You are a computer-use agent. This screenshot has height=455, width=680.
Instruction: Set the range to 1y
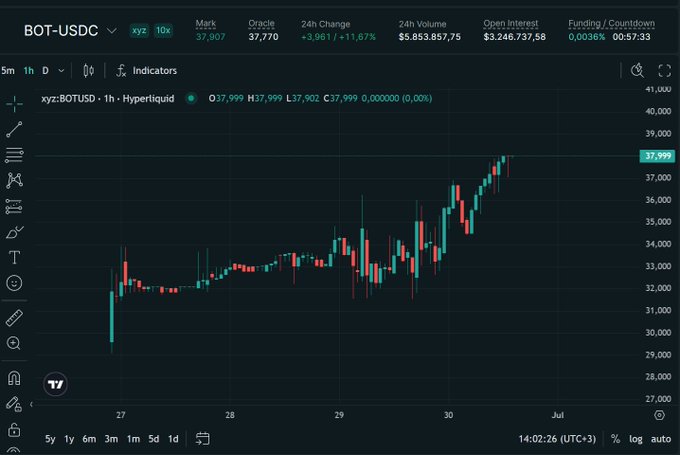click(69, 439)
